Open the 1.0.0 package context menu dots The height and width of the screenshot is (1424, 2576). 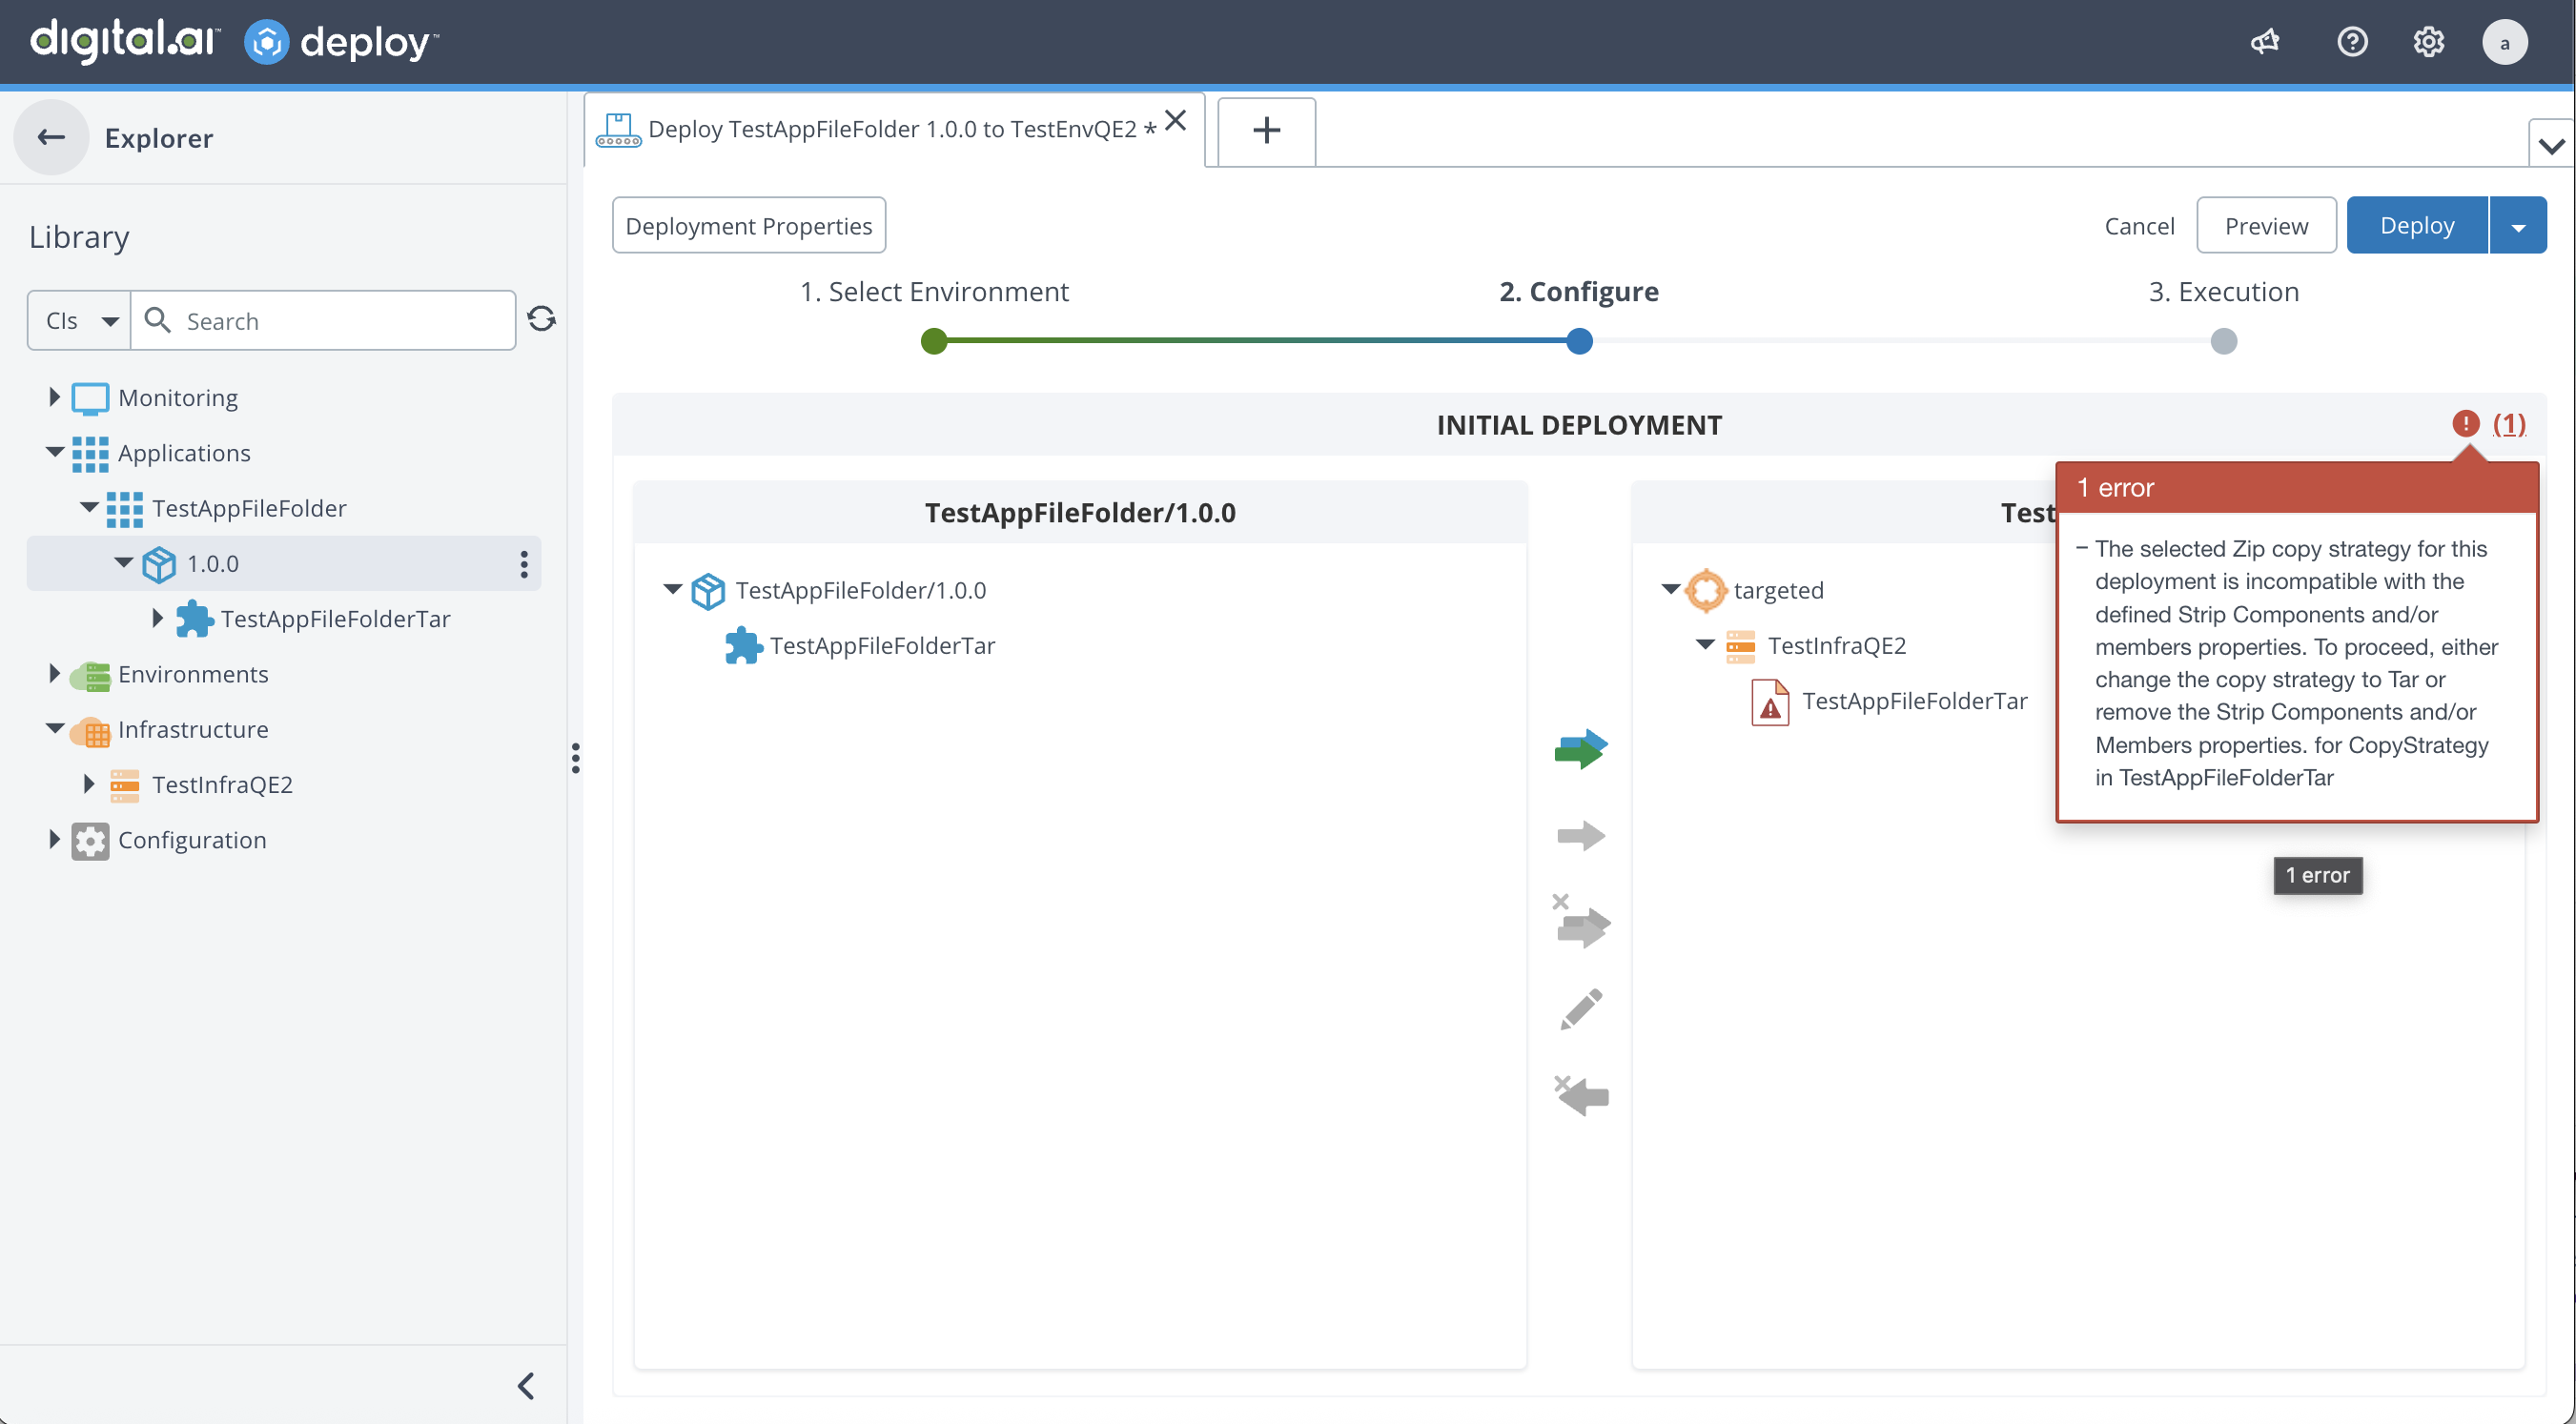click(x=523, y=564)
